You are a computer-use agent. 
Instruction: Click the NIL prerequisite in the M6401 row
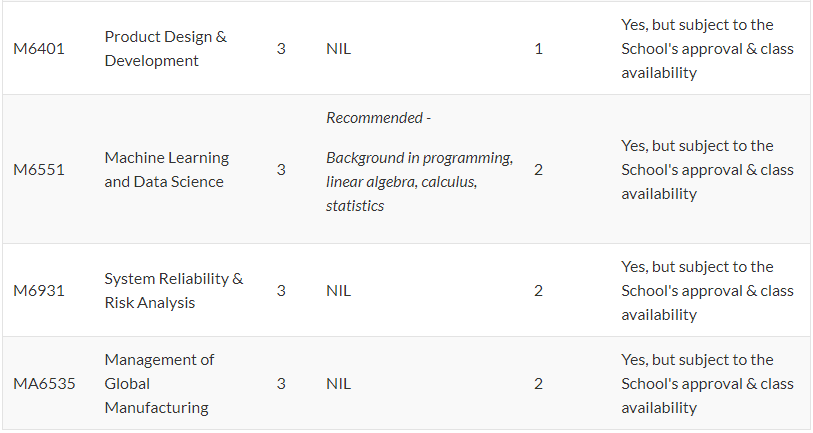[x=339, y=49]
